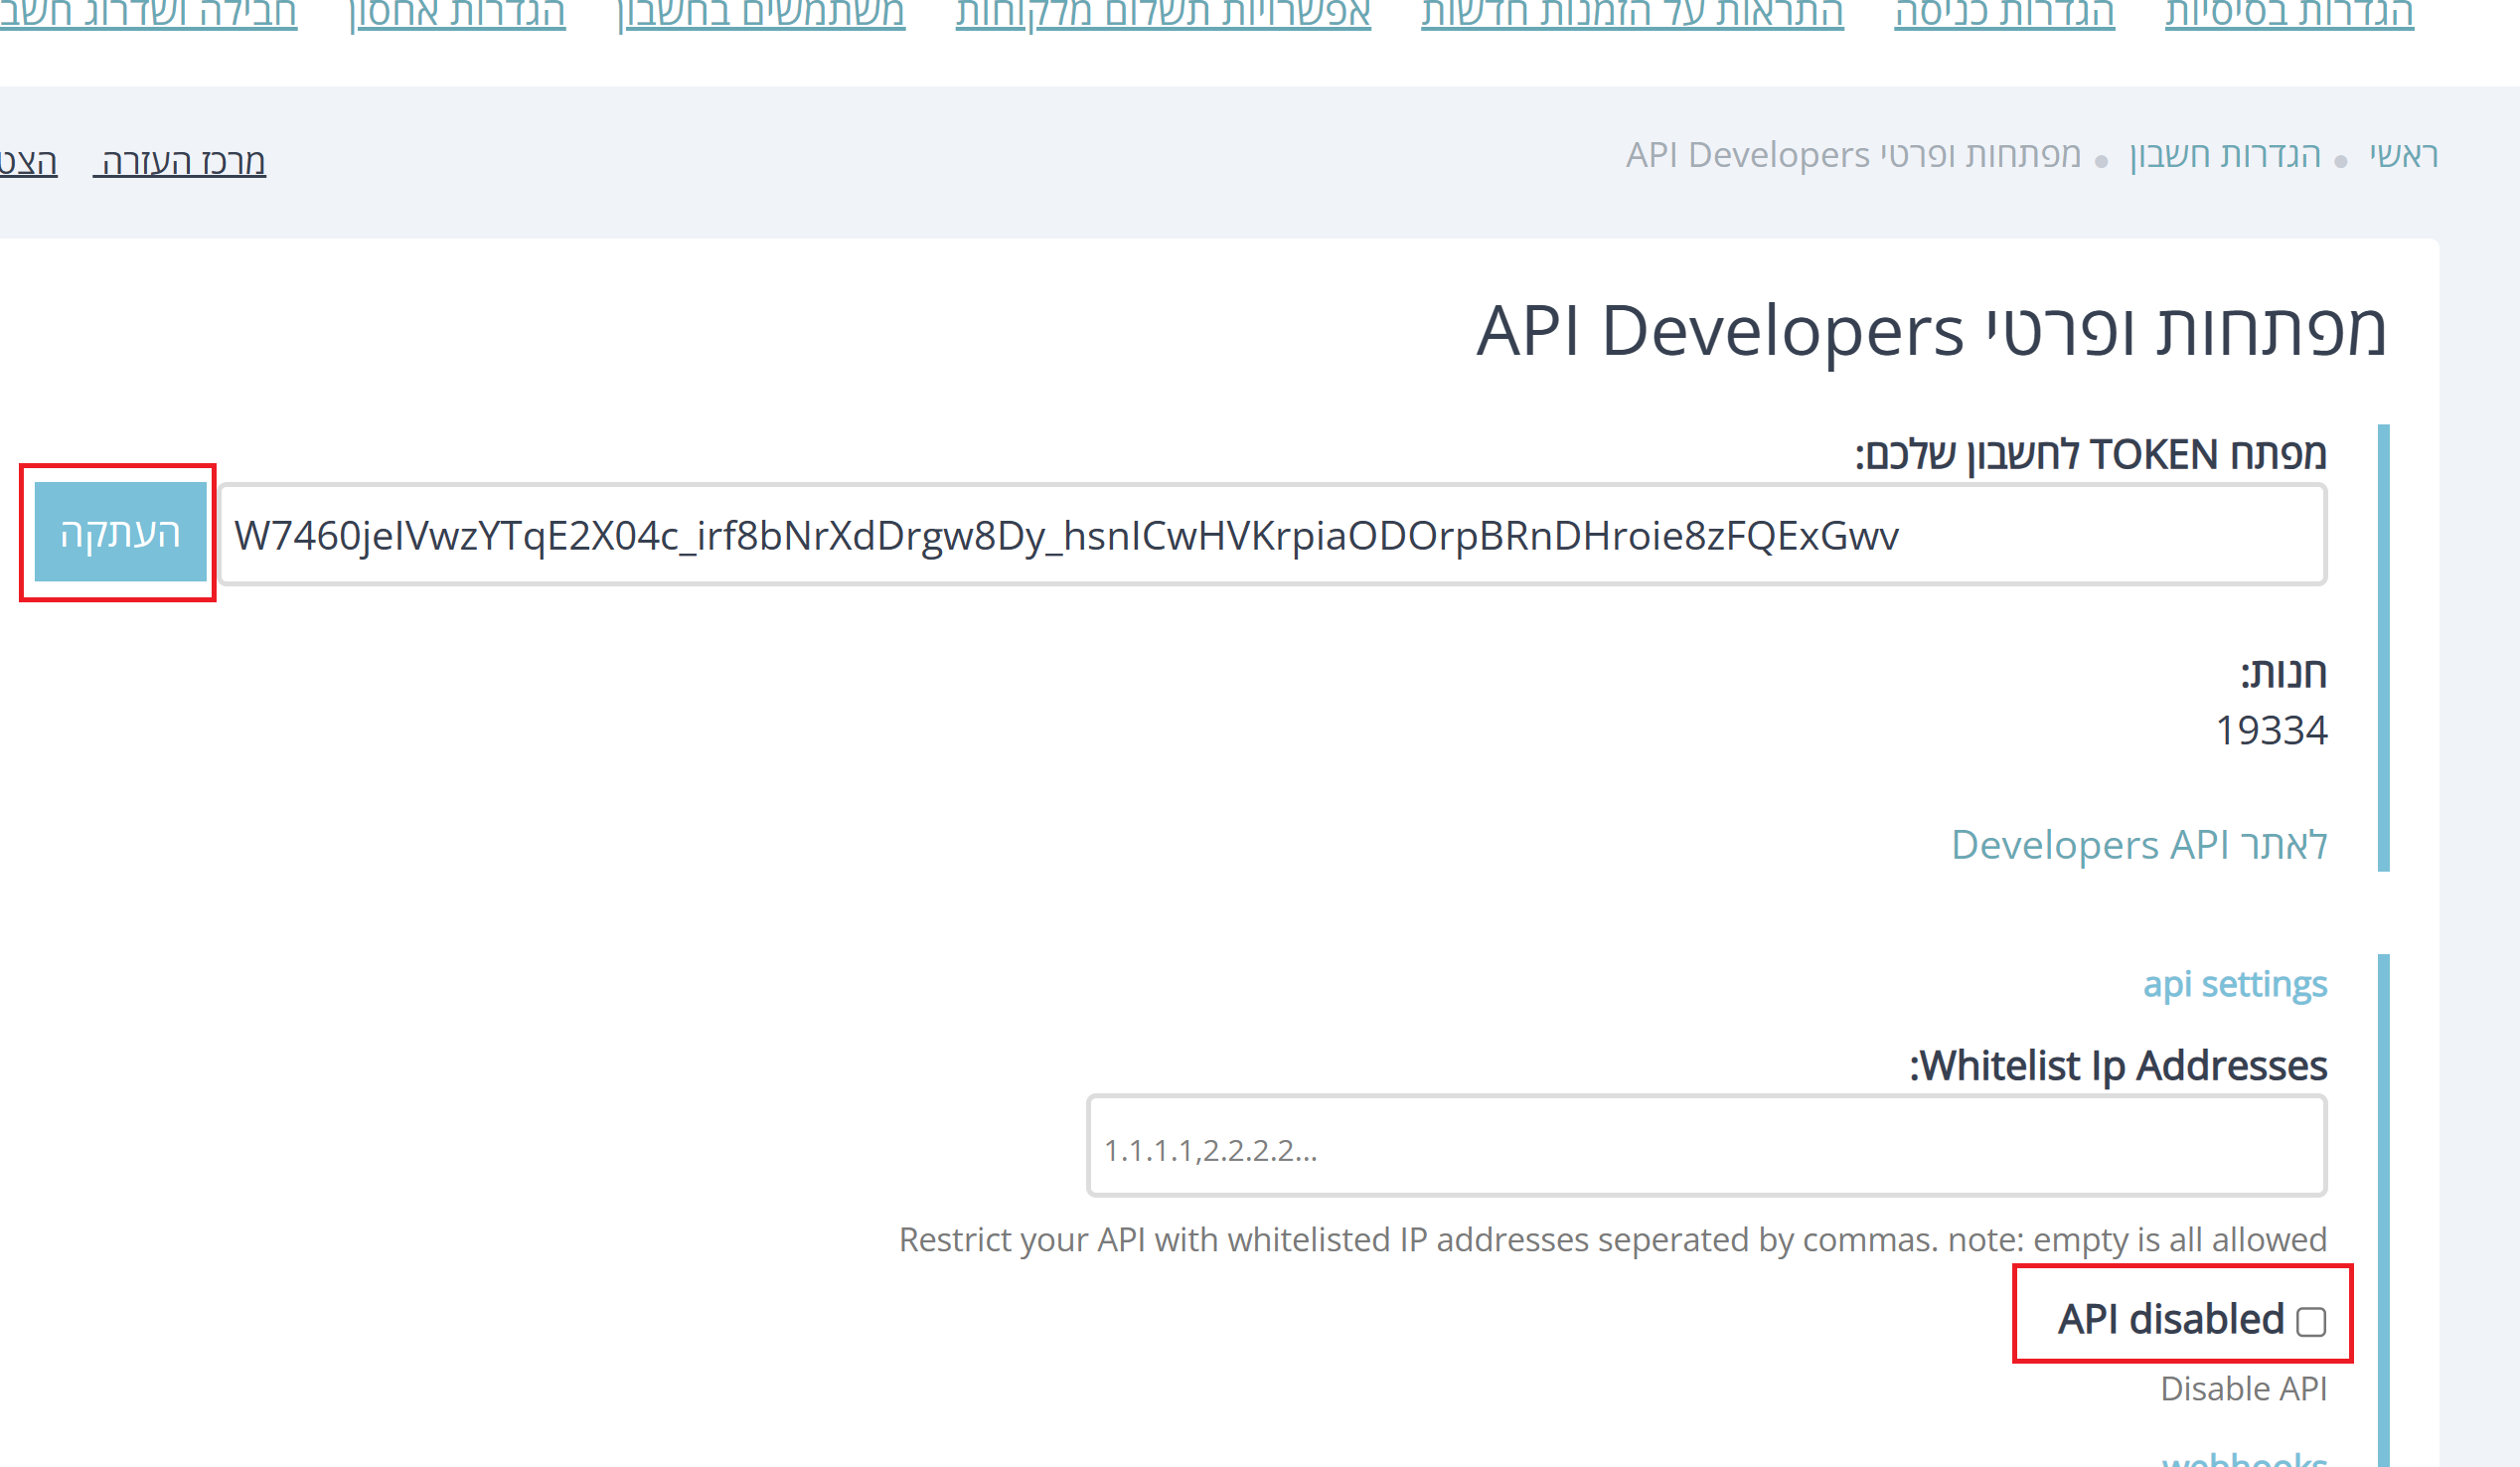Click ראשי breadcrumb link
This screenshot has width=2520, height=1467.
coord(2403,155)
